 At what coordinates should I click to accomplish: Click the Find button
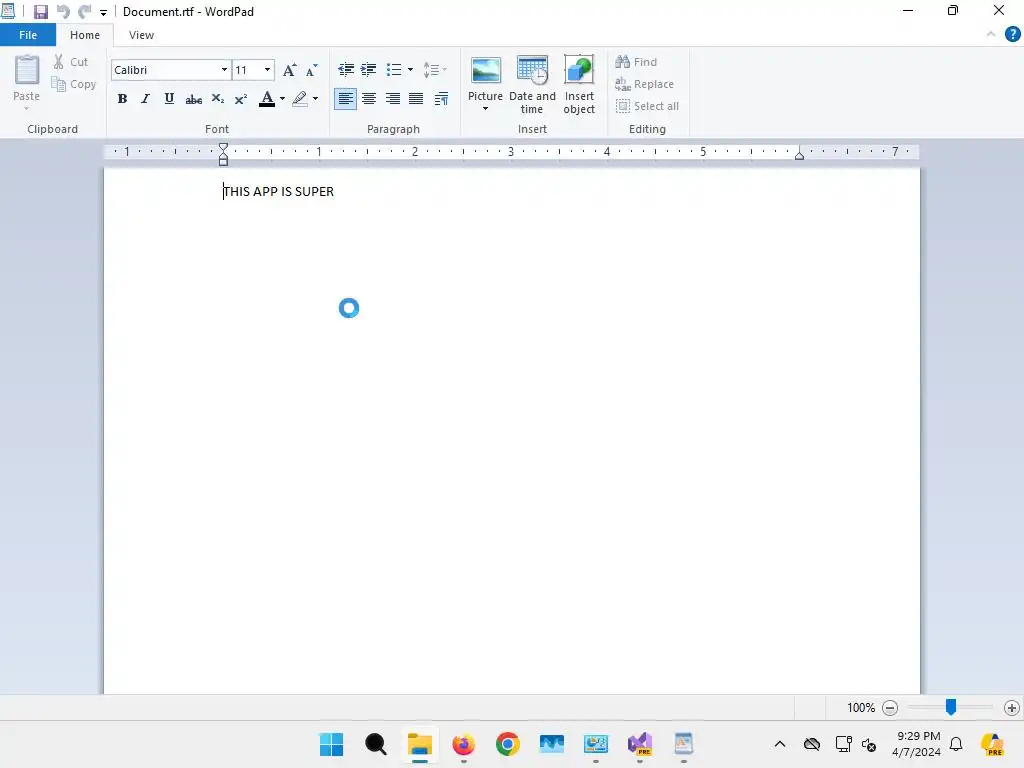click(636, 62)
